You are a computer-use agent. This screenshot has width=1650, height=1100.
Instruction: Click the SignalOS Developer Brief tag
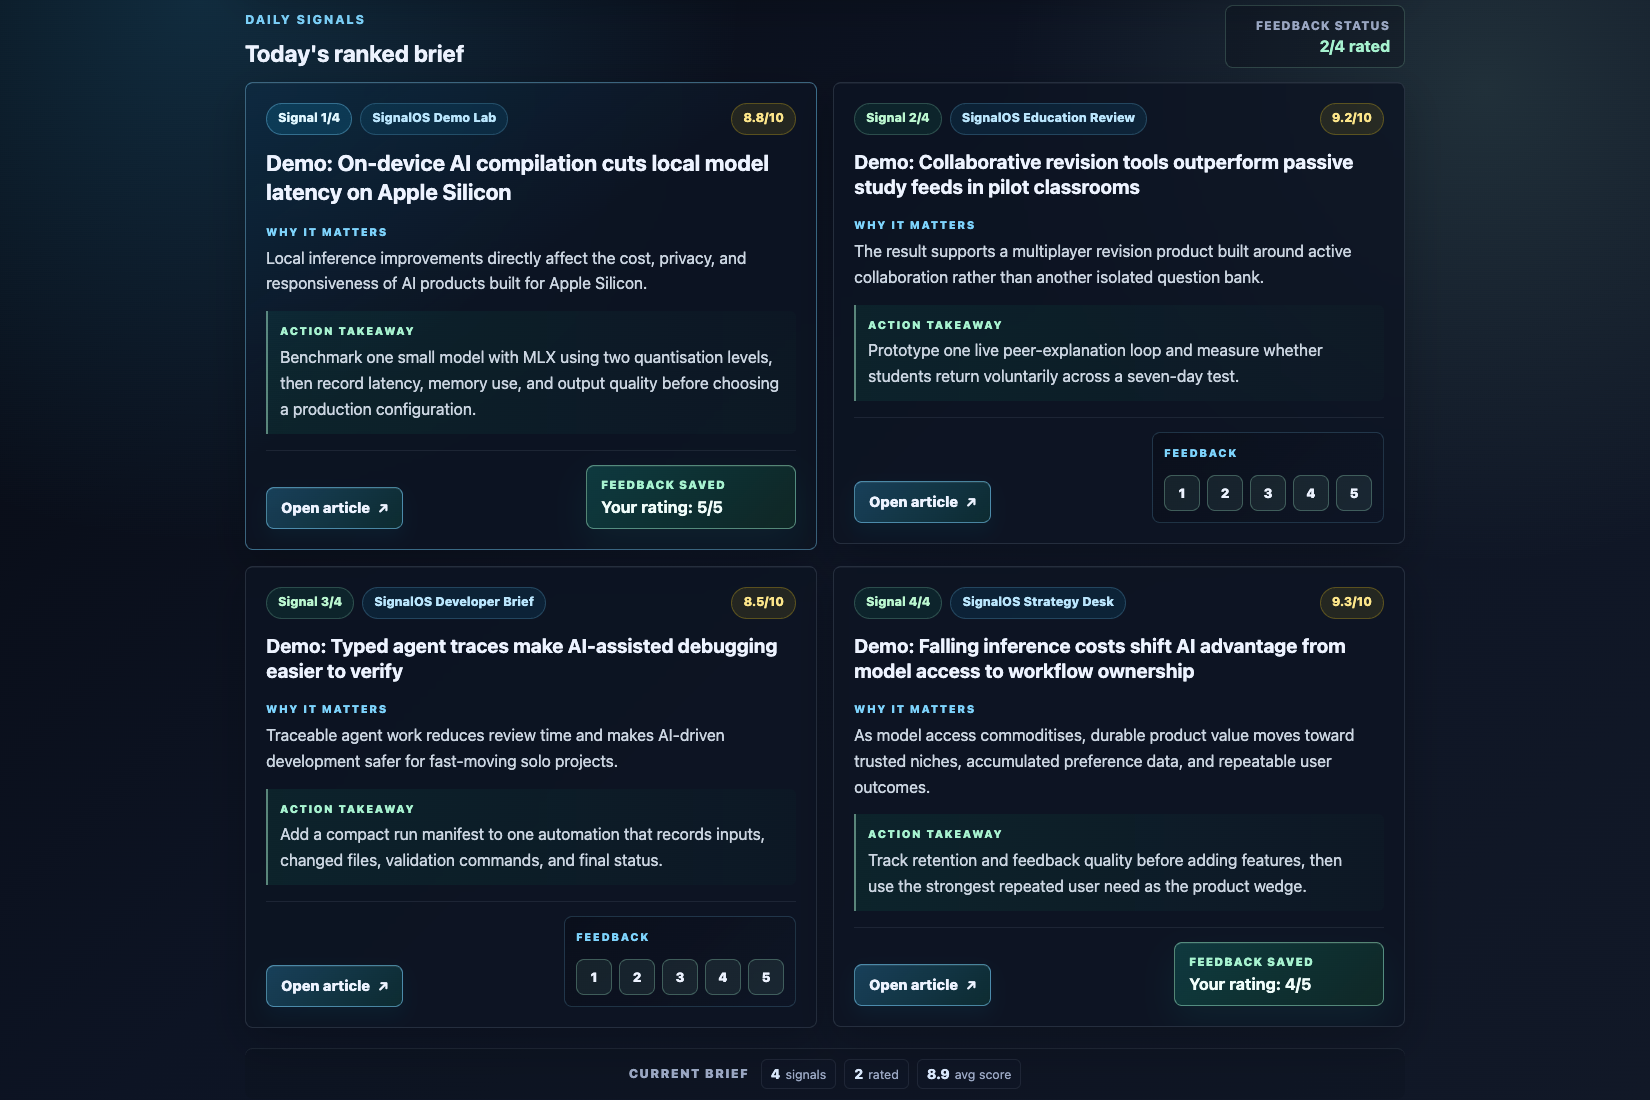pyautogui.click(x=454, y=602)
